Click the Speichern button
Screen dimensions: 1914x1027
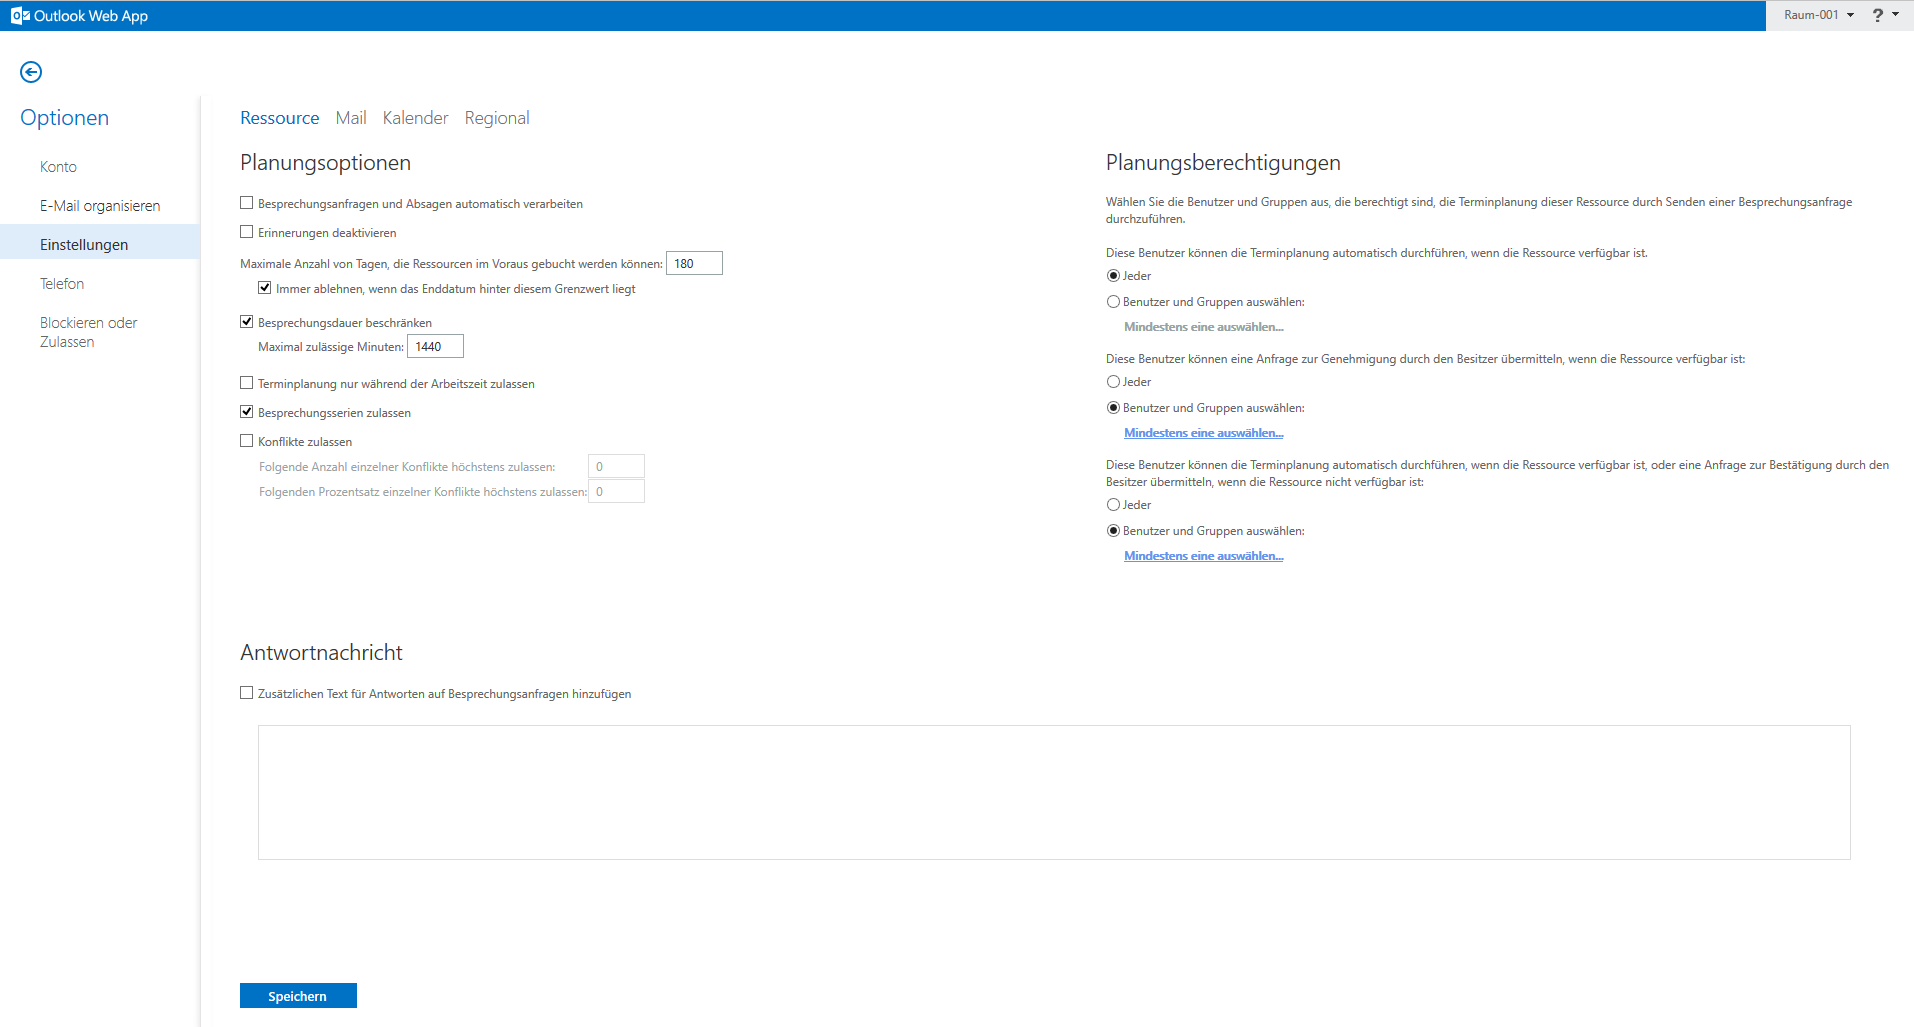tap(298, 996)
